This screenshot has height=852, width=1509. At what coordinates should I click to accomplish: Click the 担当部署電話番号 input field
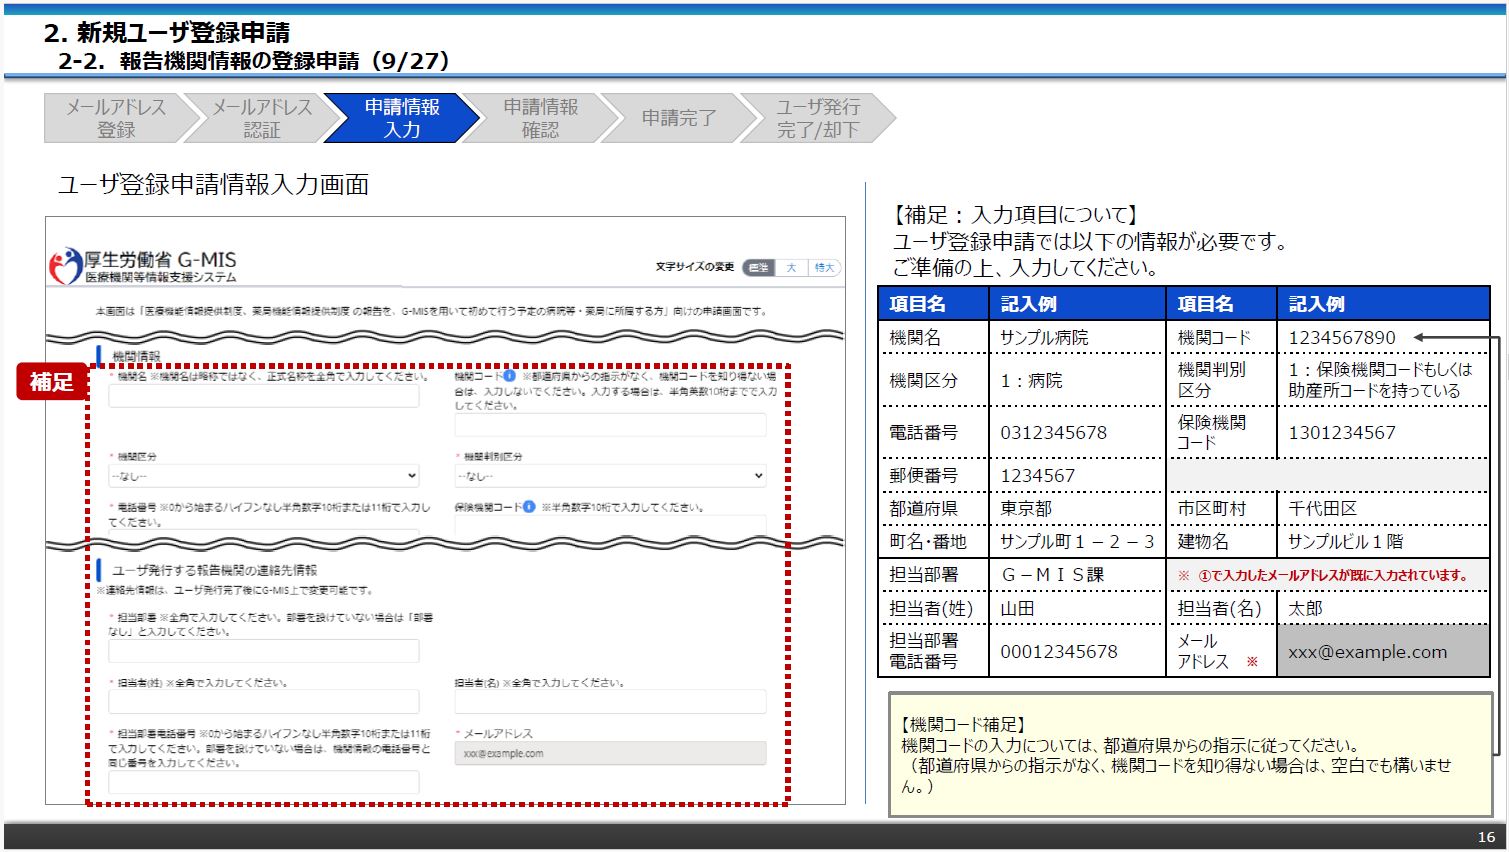(x=264, y=781)
